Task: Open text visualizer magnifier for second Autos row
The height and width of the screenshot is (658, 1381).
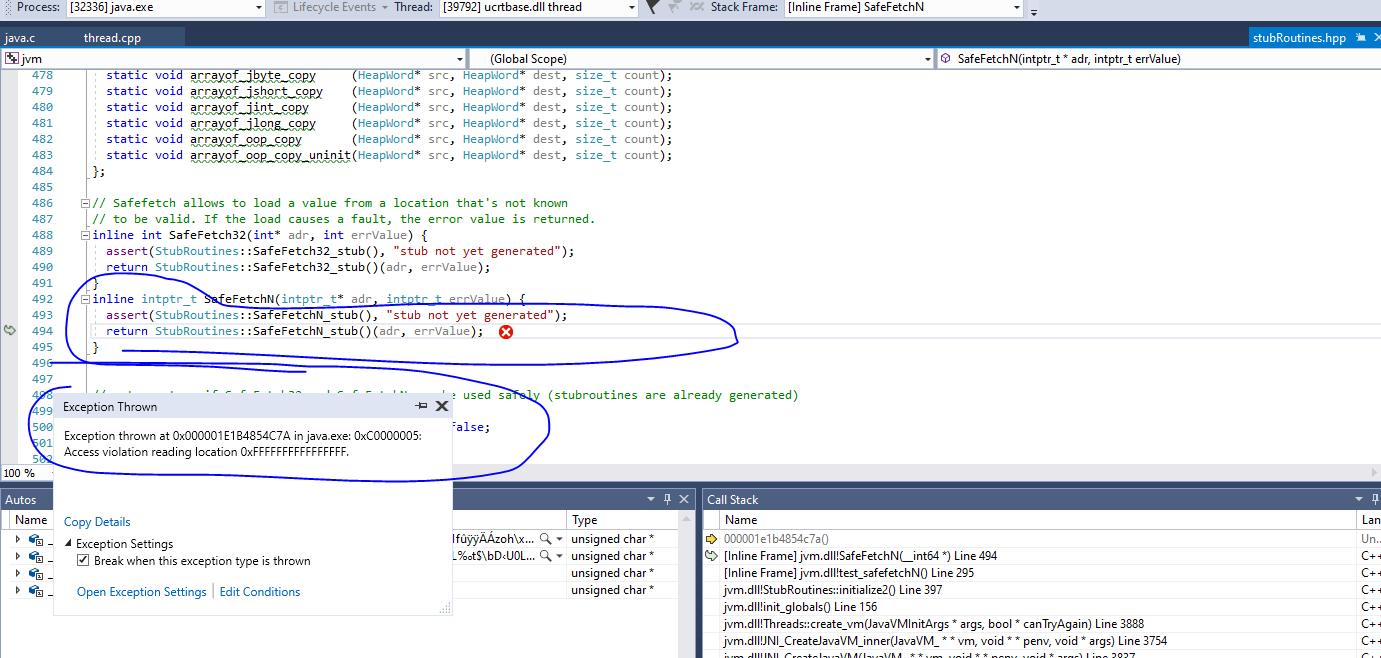Action: coord(545,556)
